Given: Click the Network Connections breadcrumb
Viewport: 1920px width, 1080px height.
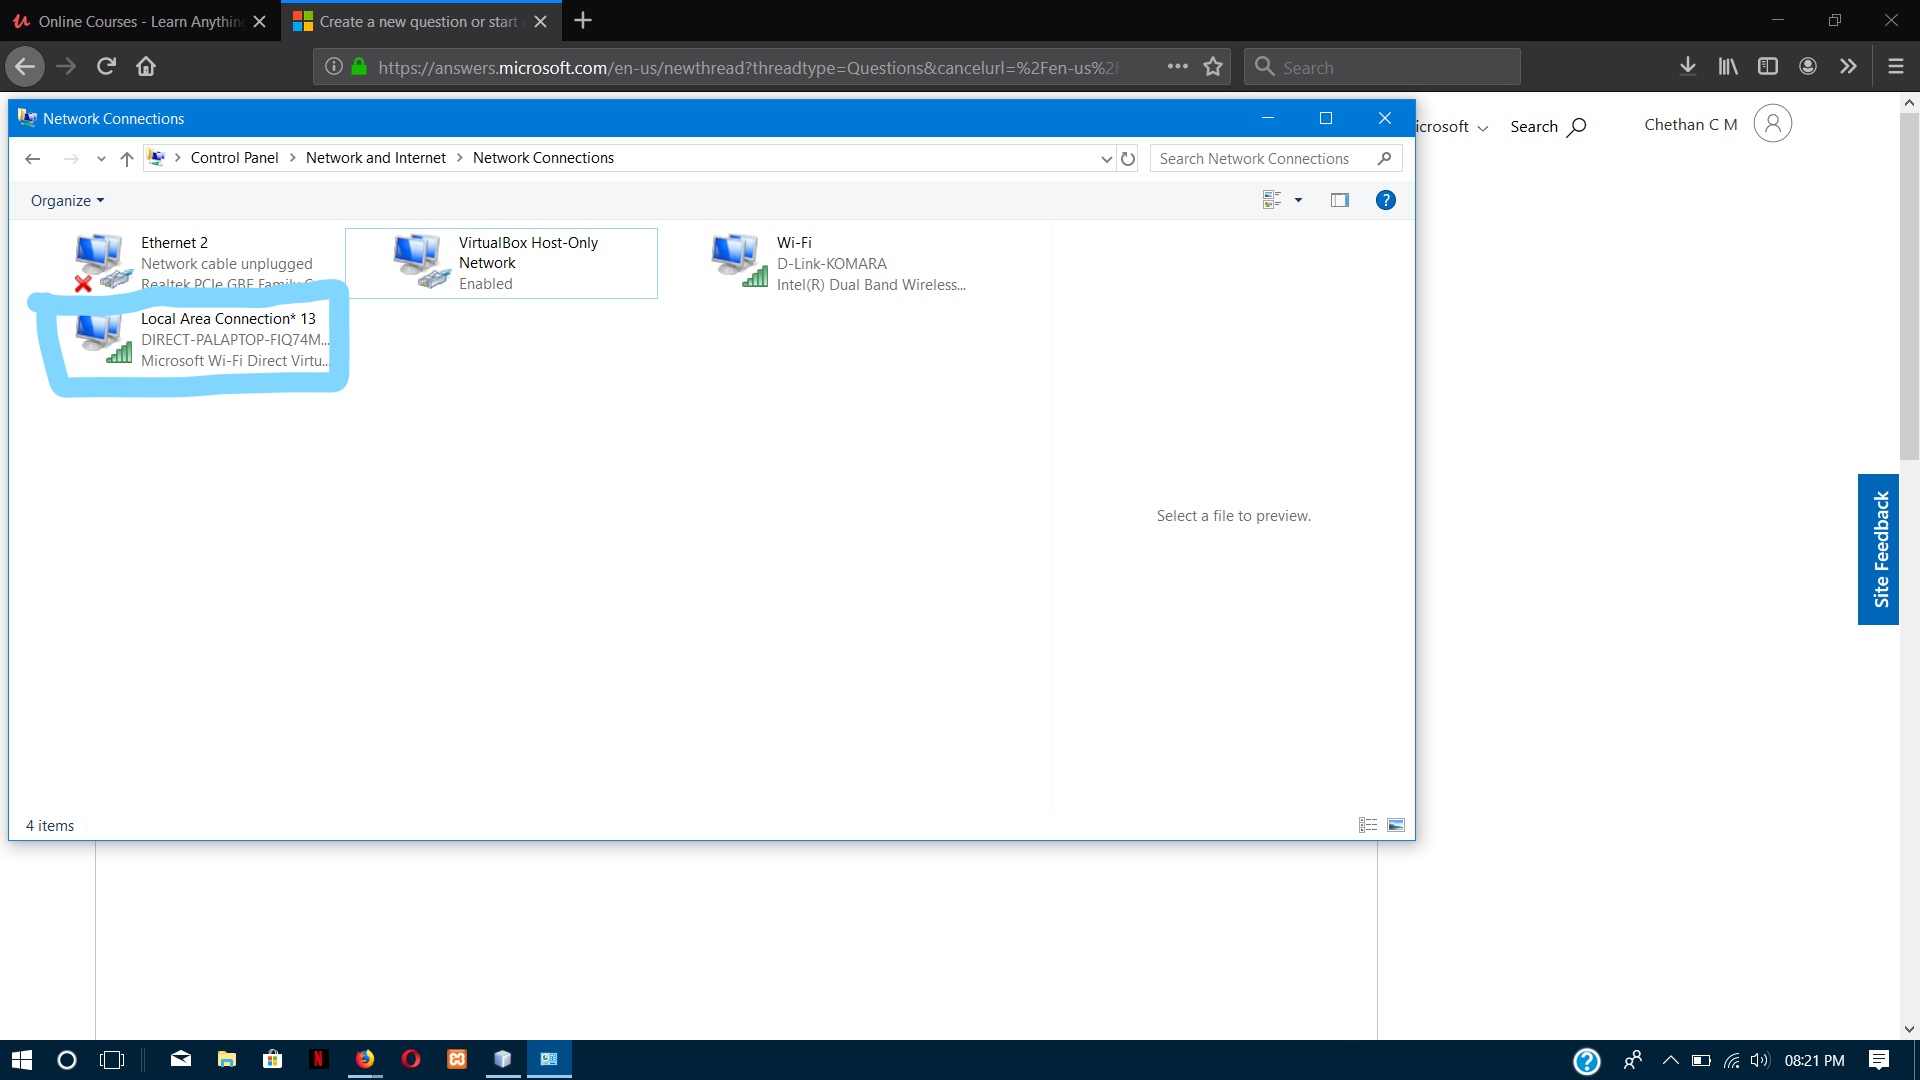Looking at the screenshot, I should [543, 158].
